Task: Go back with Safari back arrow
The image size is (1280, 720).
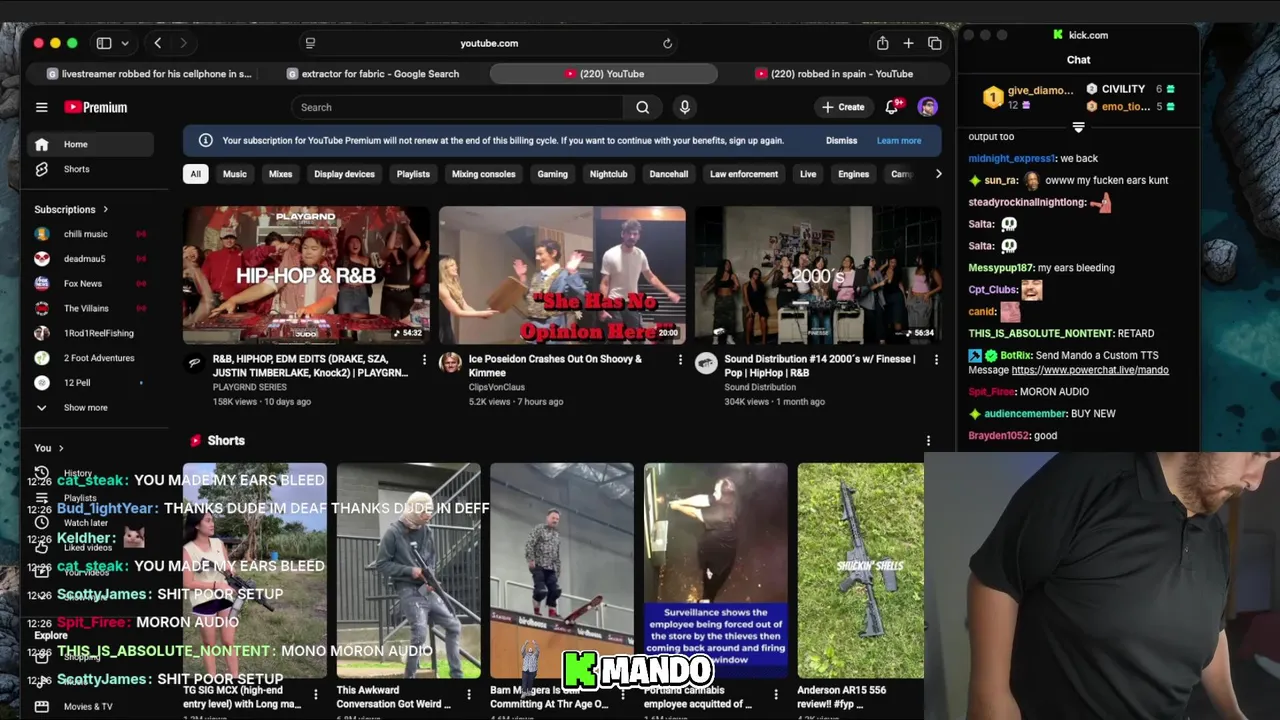Action: pyautogui.click(x=158, y=43)
